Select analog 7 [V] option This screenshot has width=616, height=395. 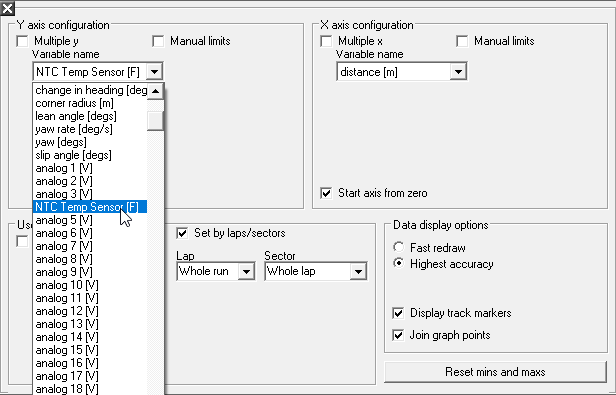[x=90, y=246]
